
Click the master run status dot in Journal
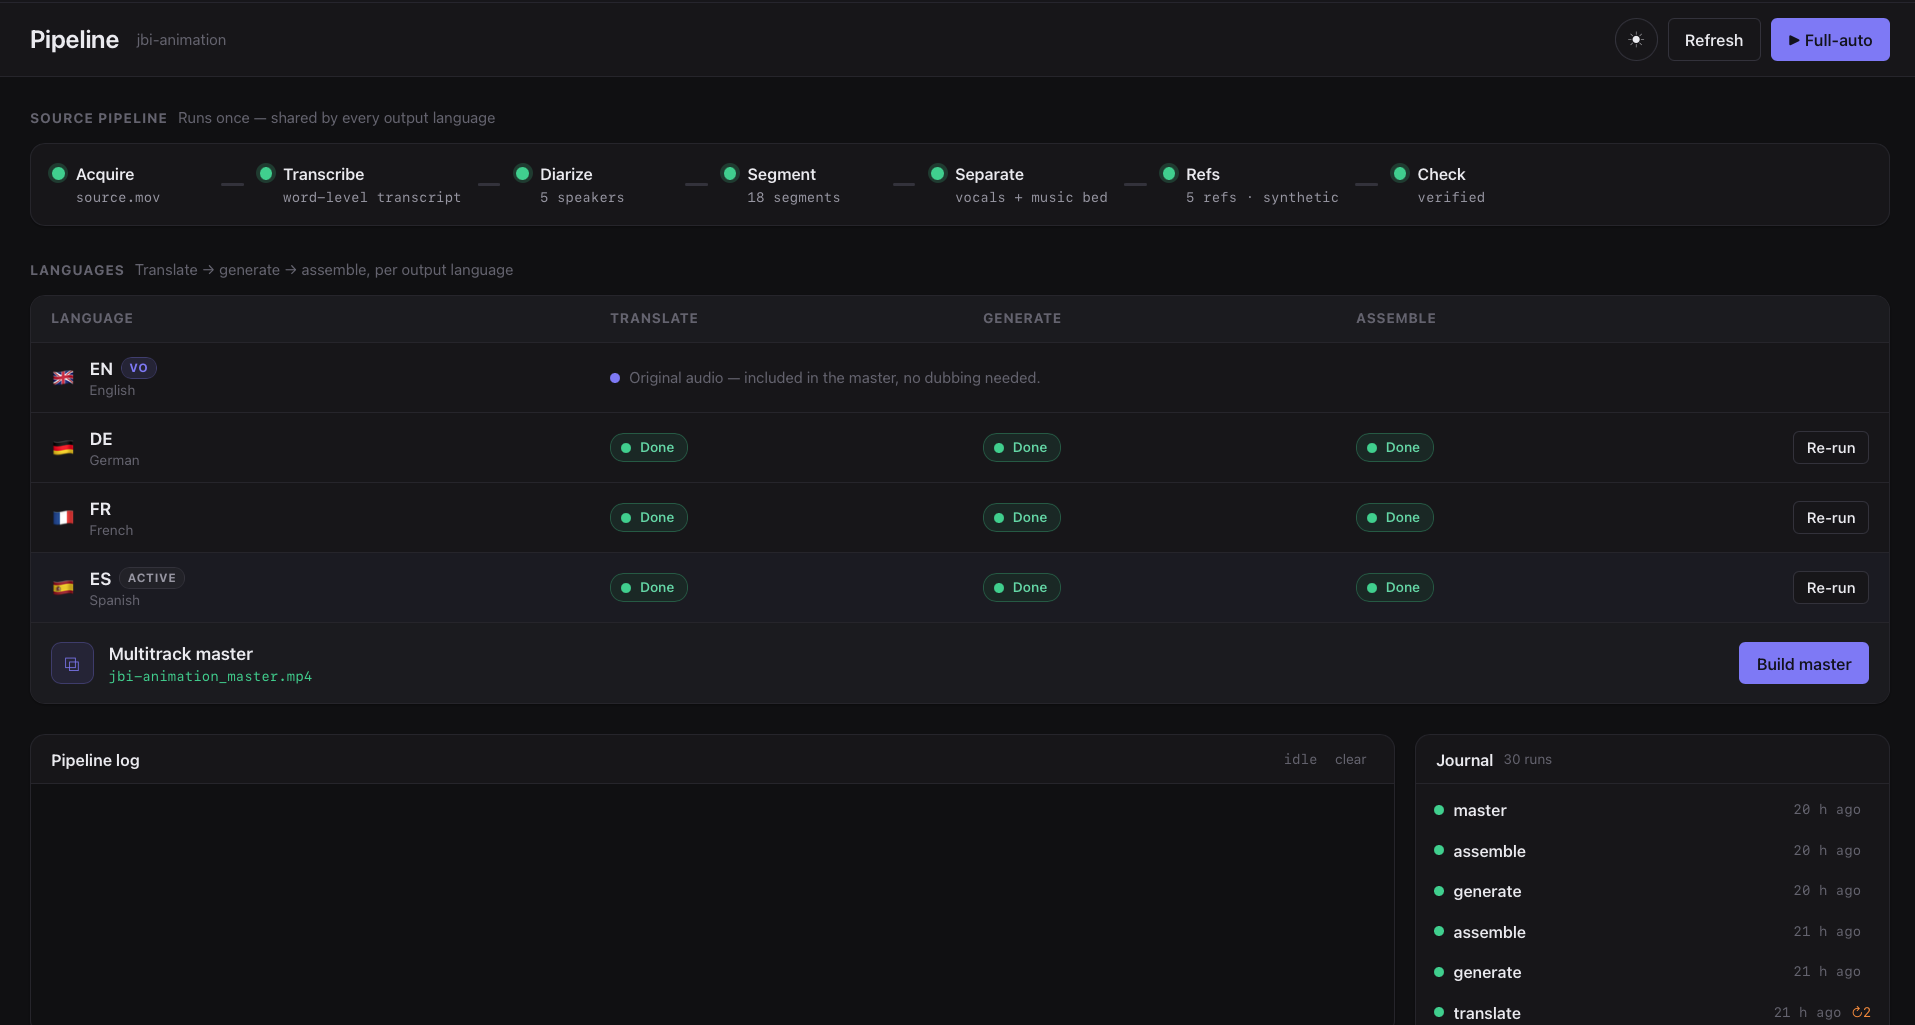point(1439,810)
